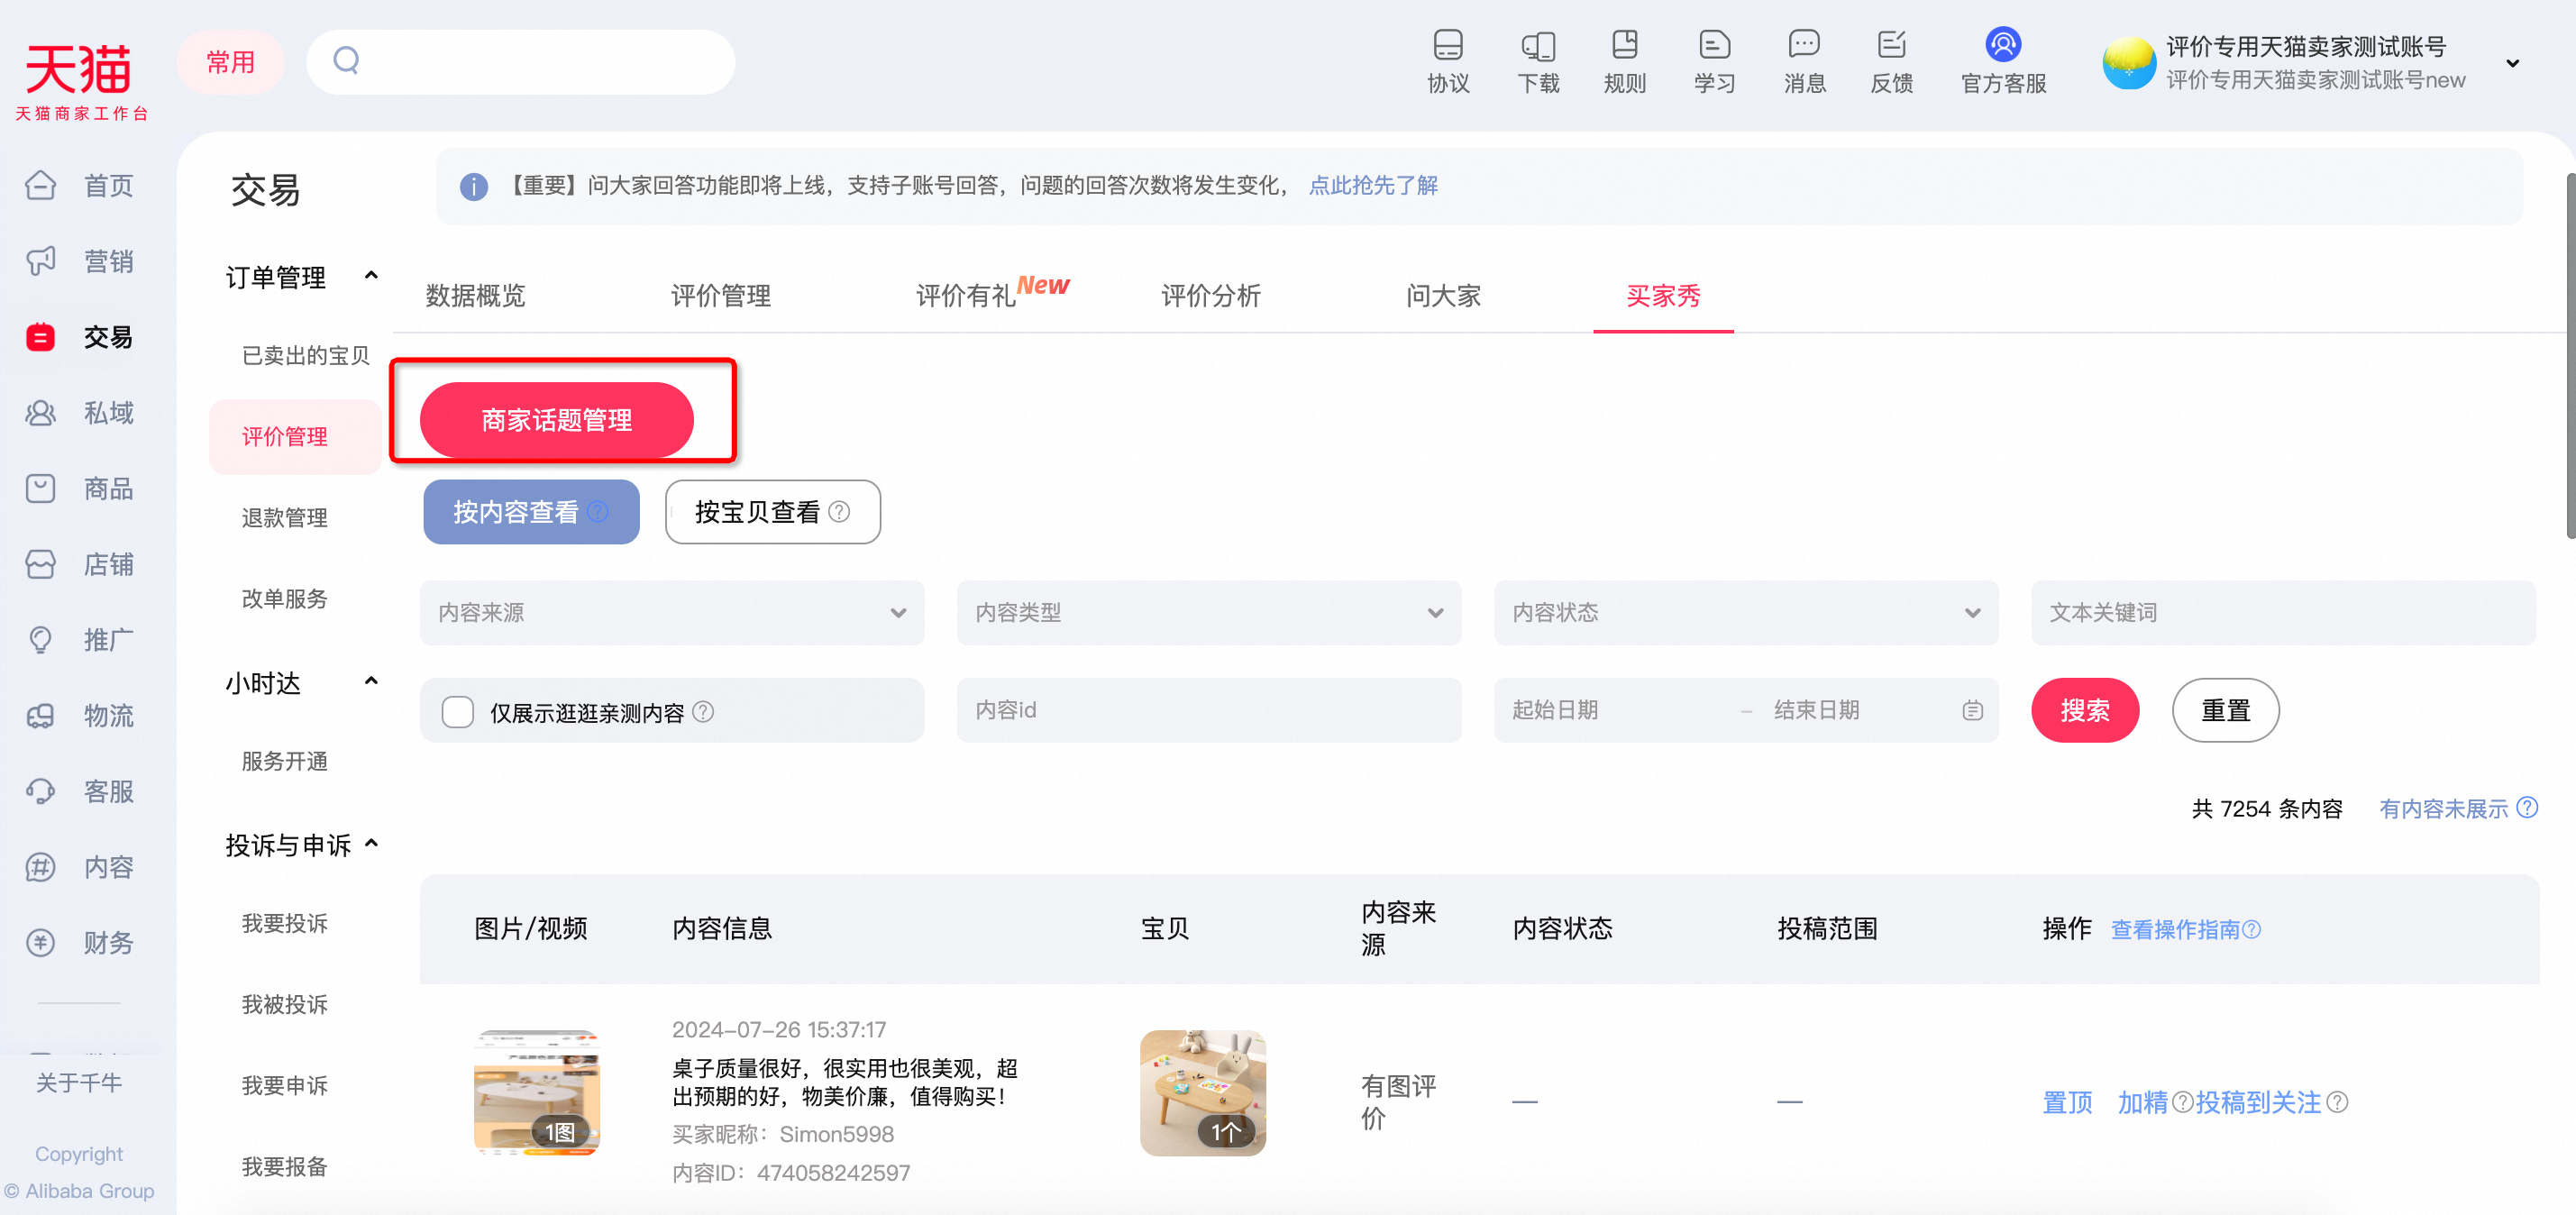Click help icon after 投稿到关注
The image size is (2576, 1215).
tap(2337, 1102)
